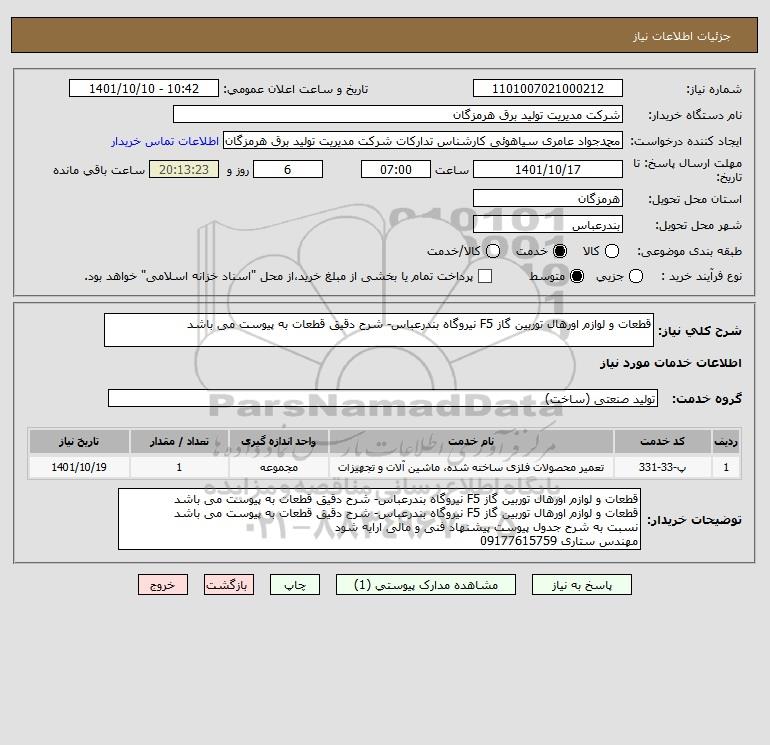Click the نام خدمت column header
The image size is (770, 745).
pyautogui.click(x=471, y=441)
